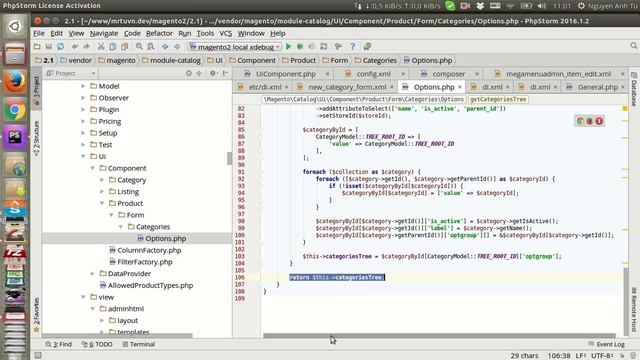Image resolution: width=640 pixels, height=360 pixels.
Task: Click scroll from source icon in Project panel
Action: [x=188, y=73]
